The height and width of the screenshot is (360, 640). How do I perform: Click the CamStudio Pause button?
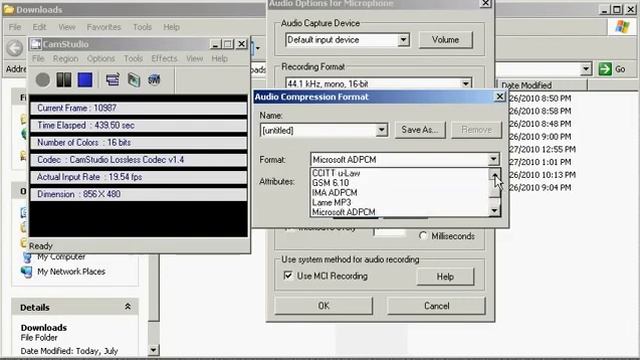click(64, 80)
